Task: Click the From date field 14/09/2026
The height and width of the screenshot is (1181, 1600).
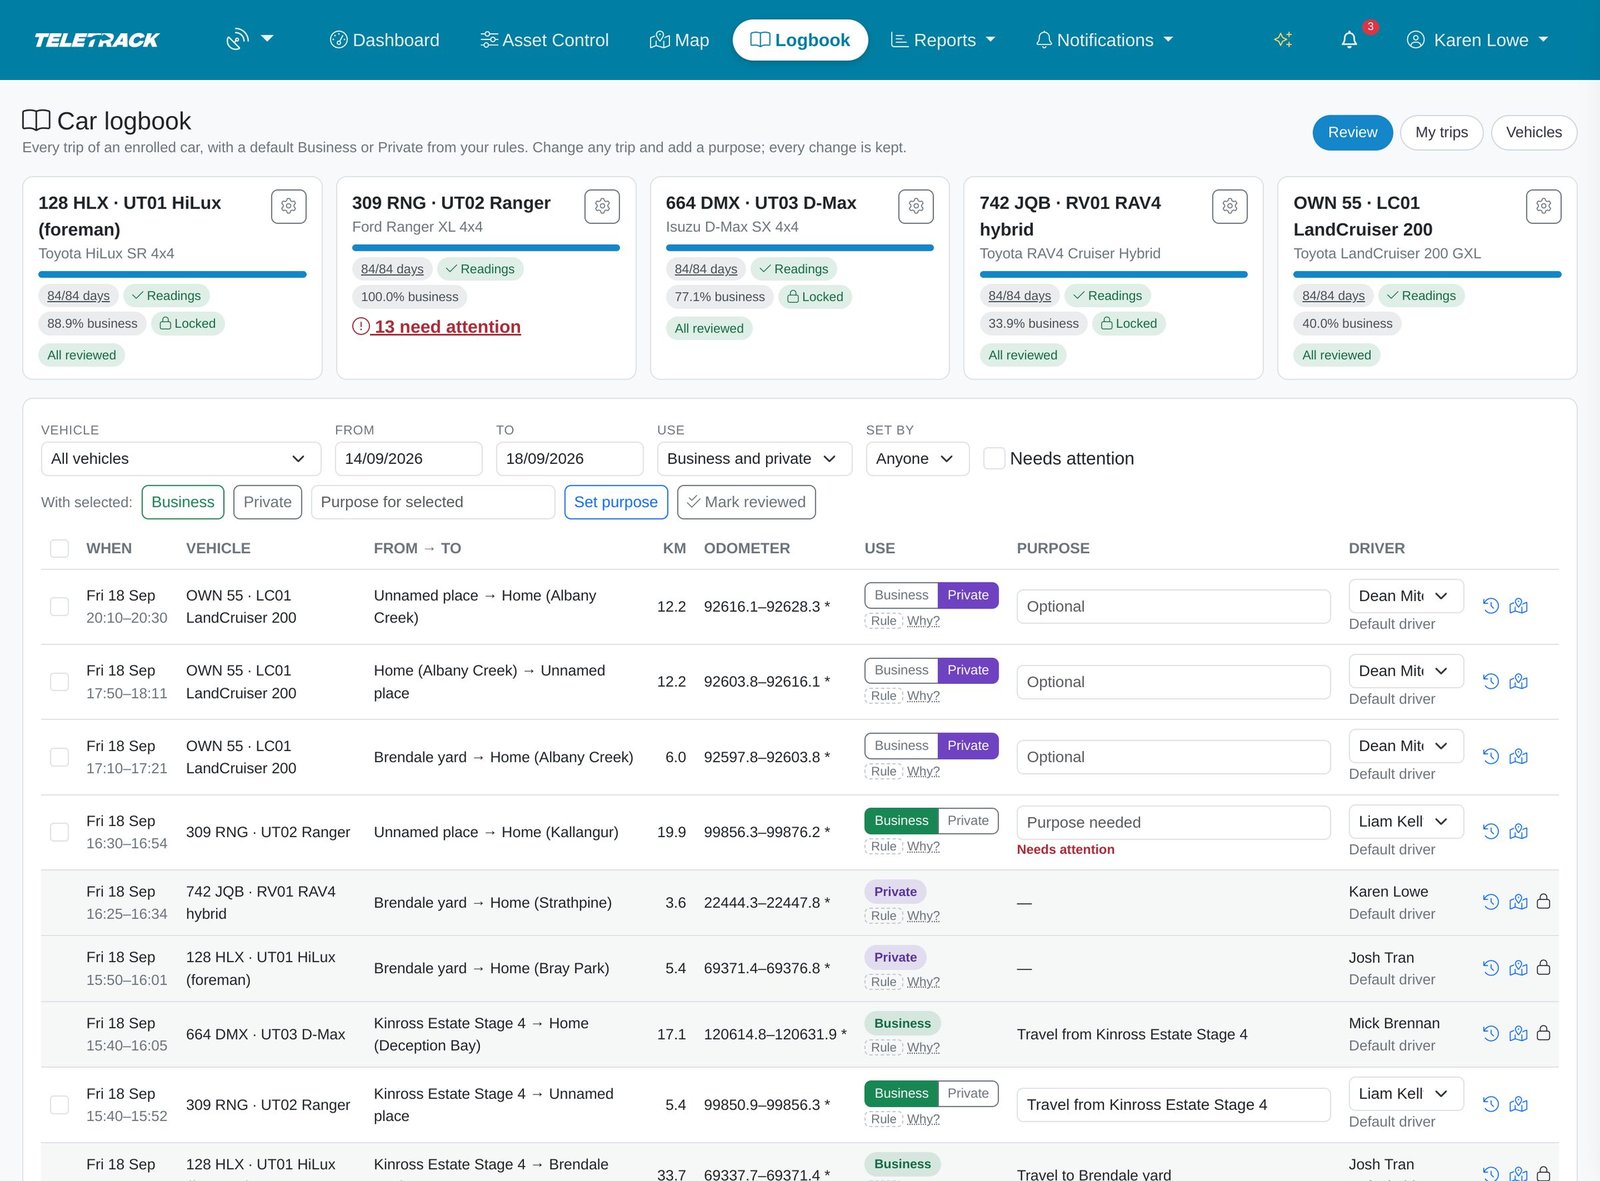Action: click(x=409, y=459)
